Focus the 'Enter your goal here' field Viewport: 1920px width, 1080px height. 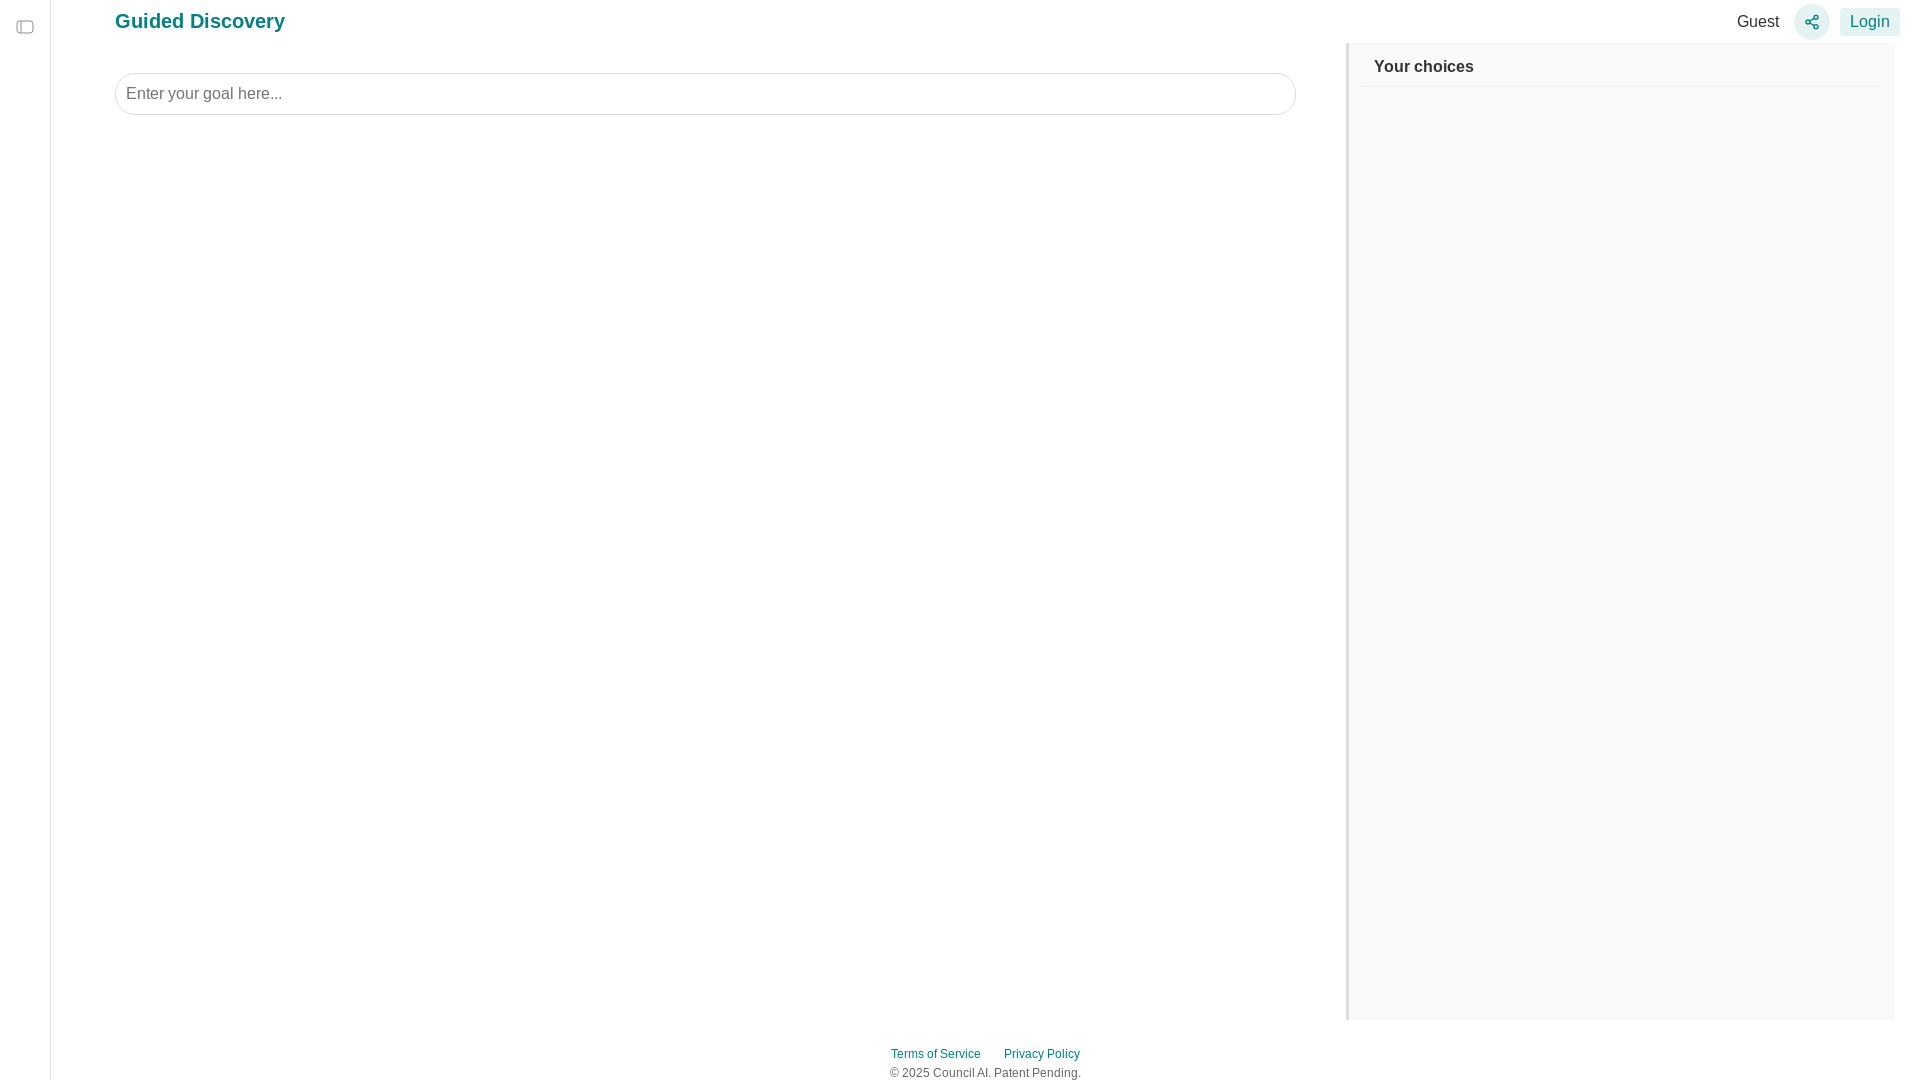click(x=705, y=94)
